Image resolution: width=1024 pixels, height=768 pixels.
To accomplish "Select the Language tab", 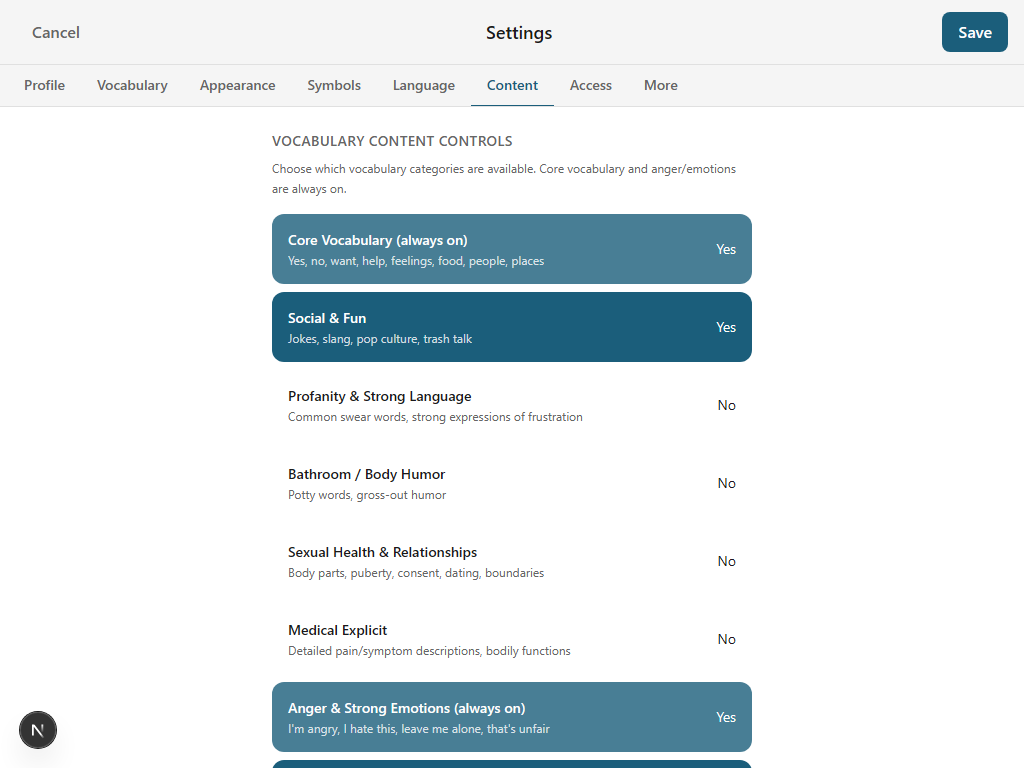I will (x=423, y=85).
